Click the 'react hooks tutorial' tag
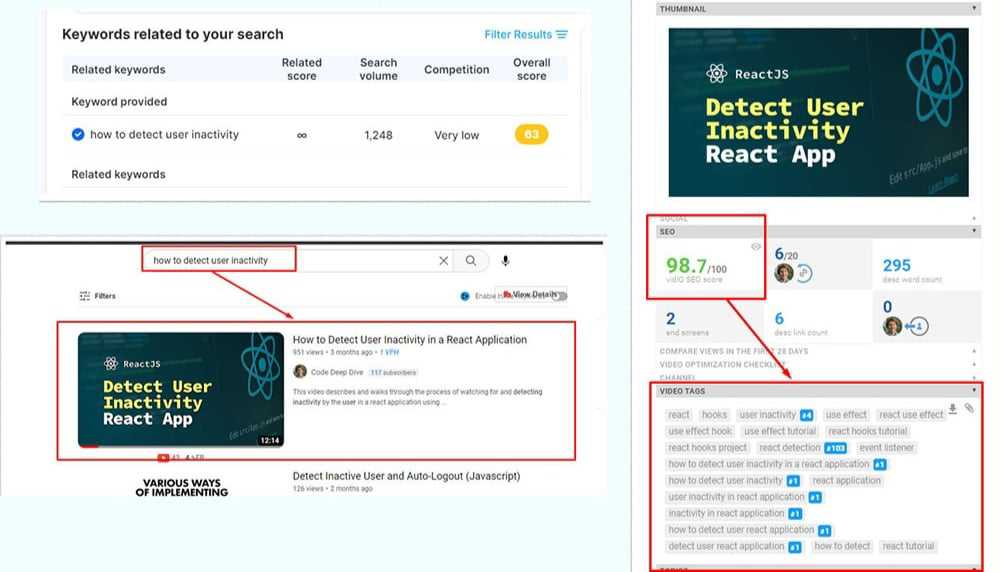 (867, 432)
